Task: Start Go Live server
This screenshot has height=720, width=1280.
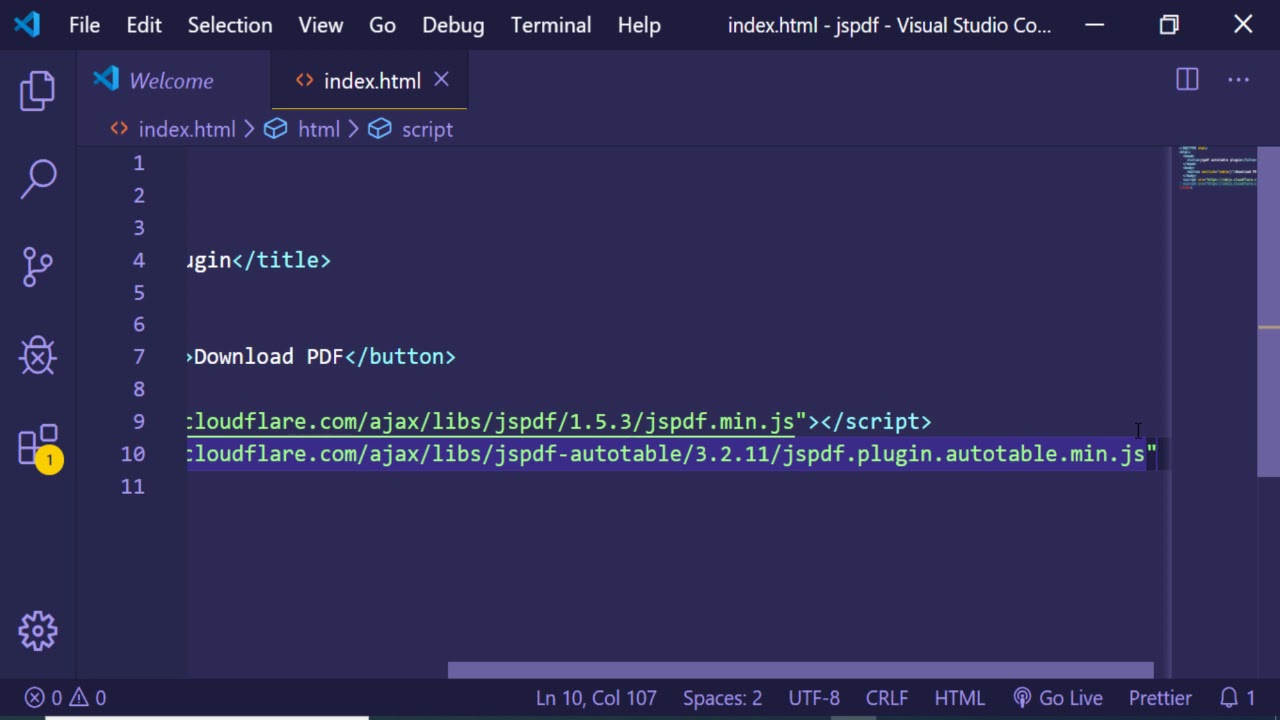Action: 1058,698
